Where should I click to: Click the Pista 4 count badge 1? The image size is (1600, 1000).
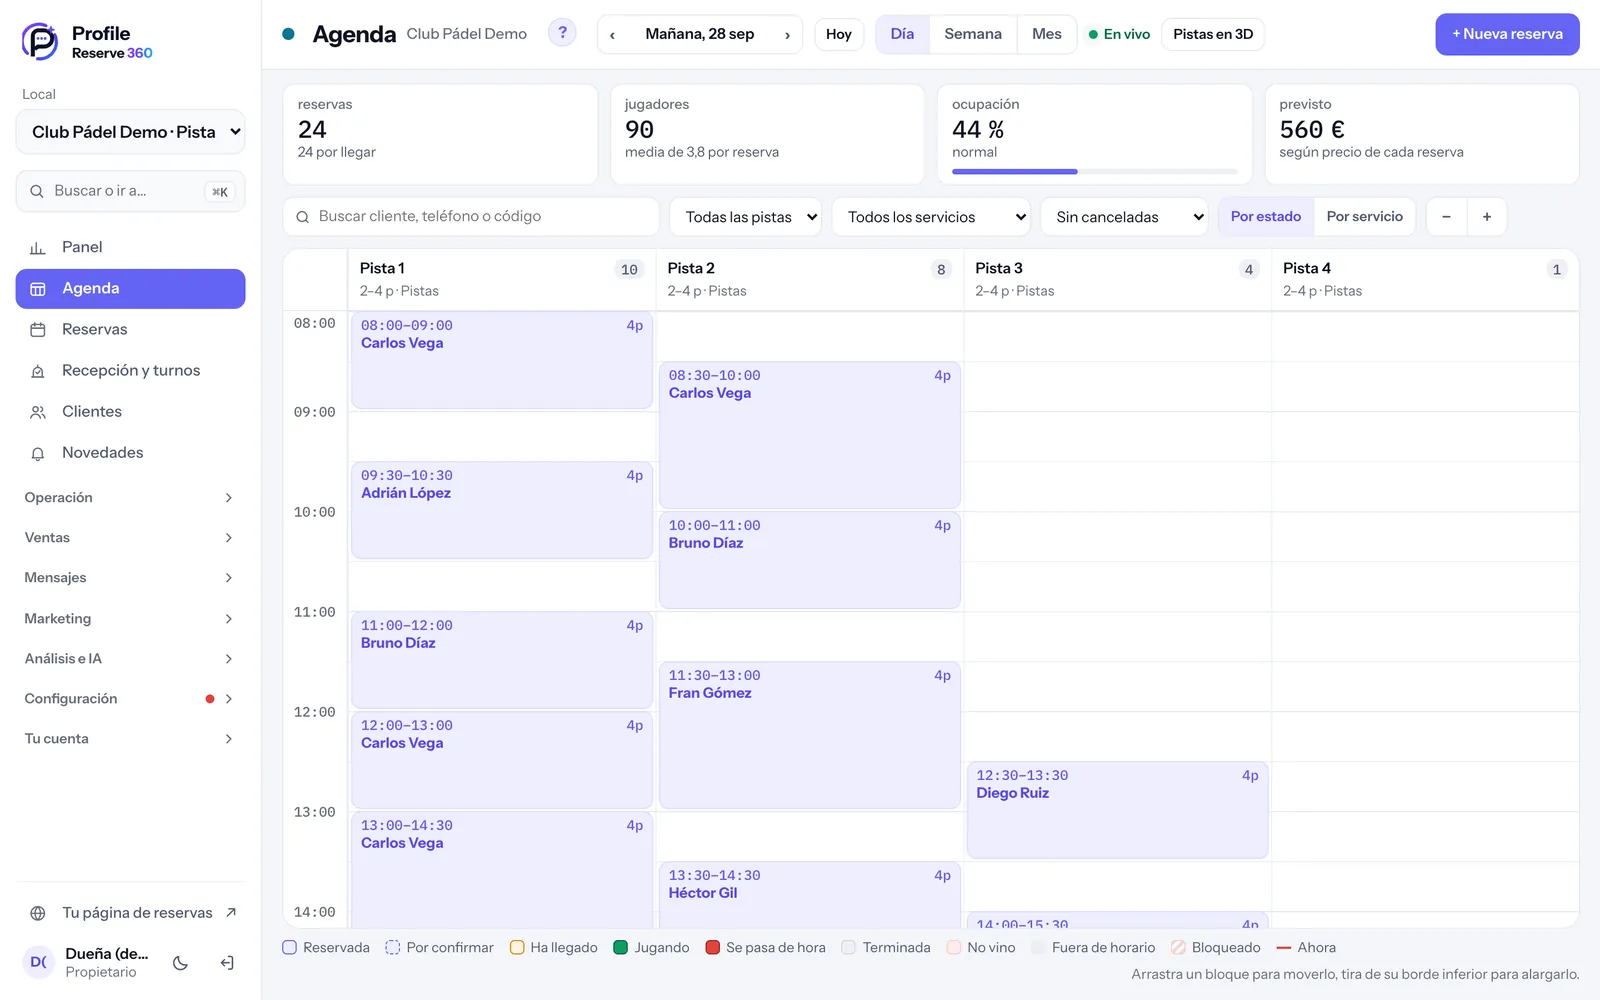[x=1556, y=269]
